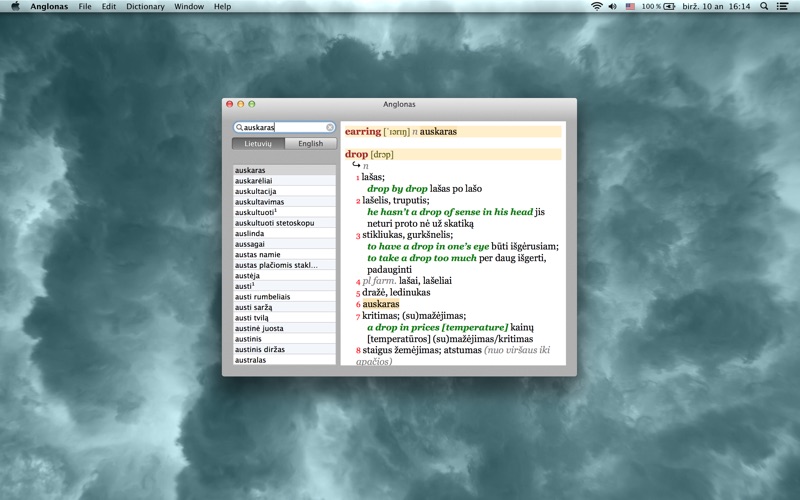Click definition 'stikliukas, gurkšnelis;'

[x=408, y=235]
